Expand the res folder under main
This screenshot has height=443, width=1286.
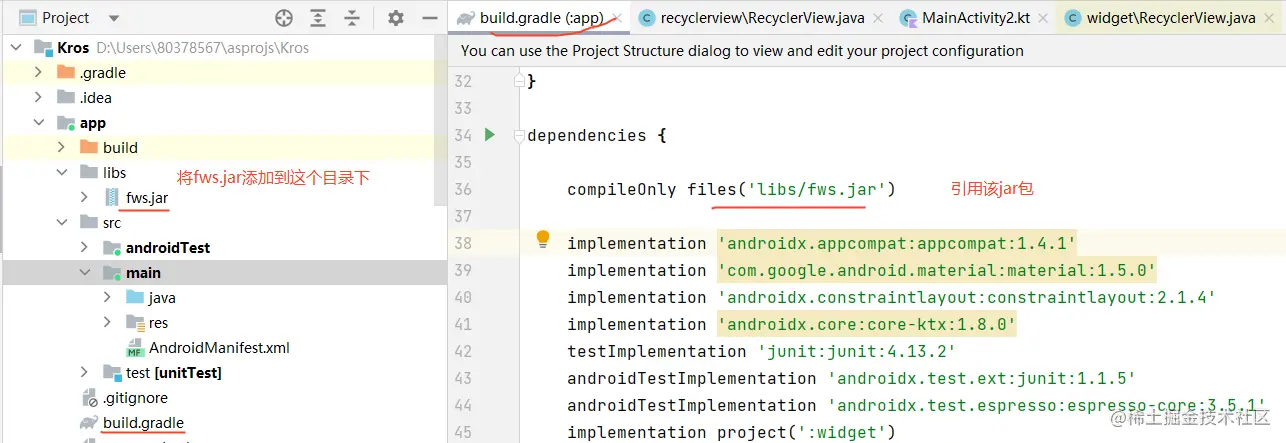click(x=107, y=322)
